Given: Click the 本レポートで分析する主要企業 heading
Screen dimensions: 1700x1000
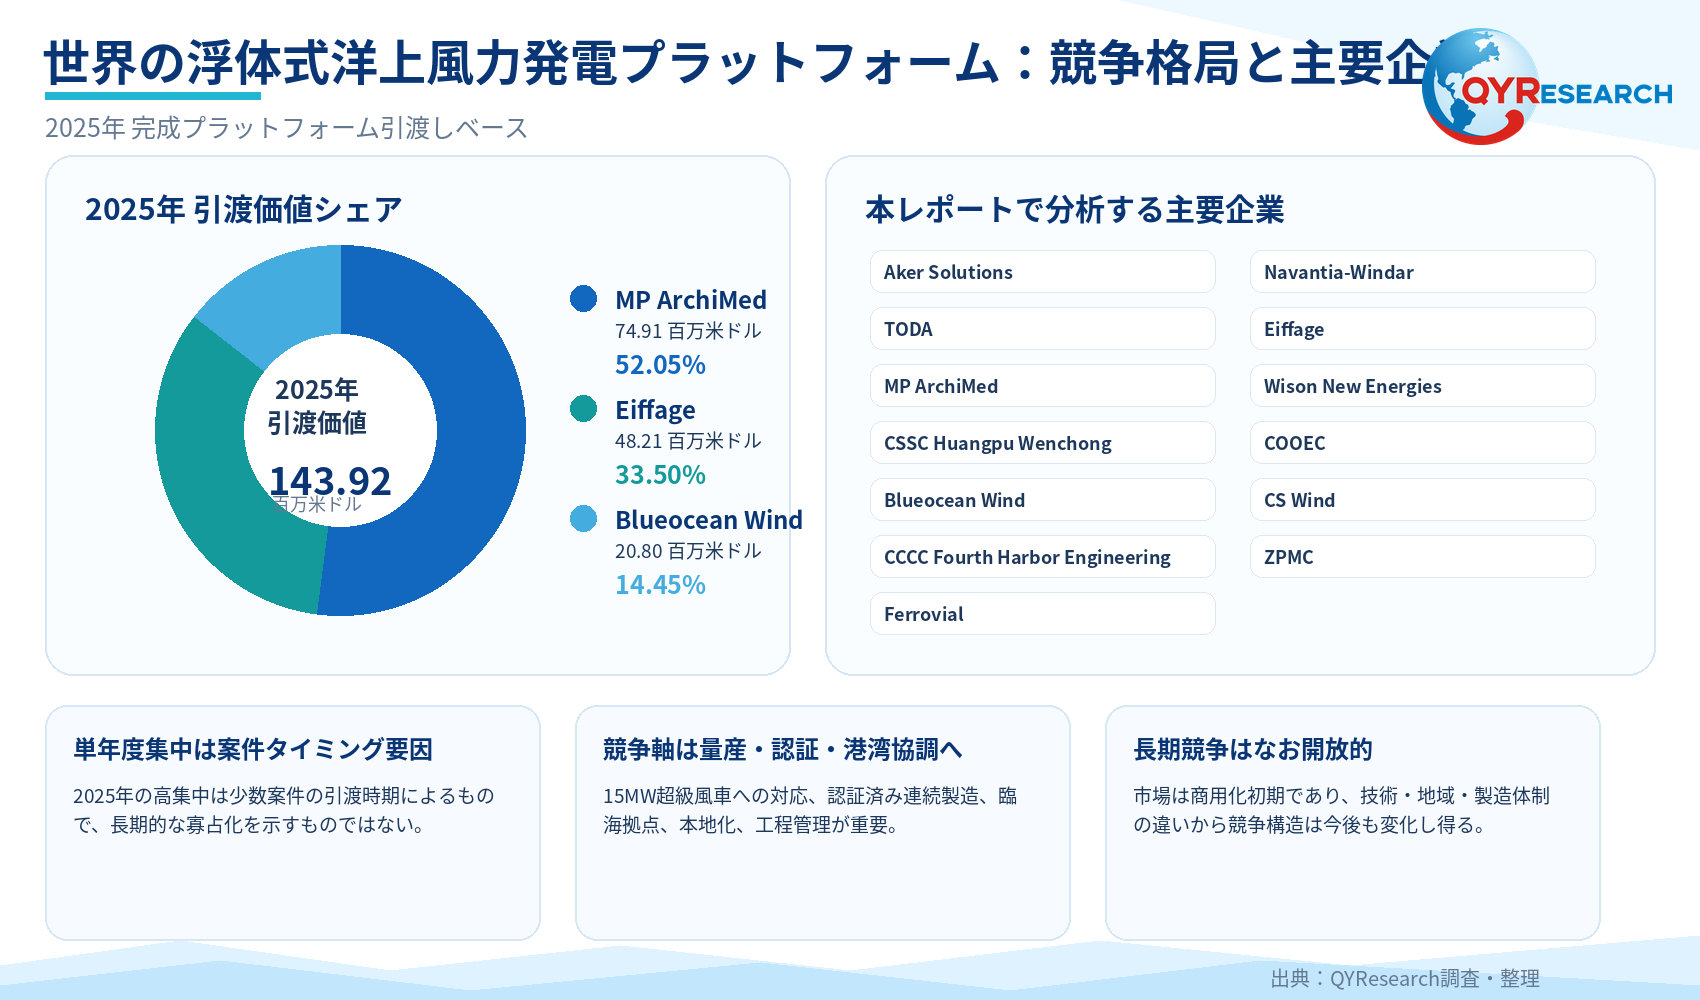Looking at the screenshot, I should [x=1074, y=209].
